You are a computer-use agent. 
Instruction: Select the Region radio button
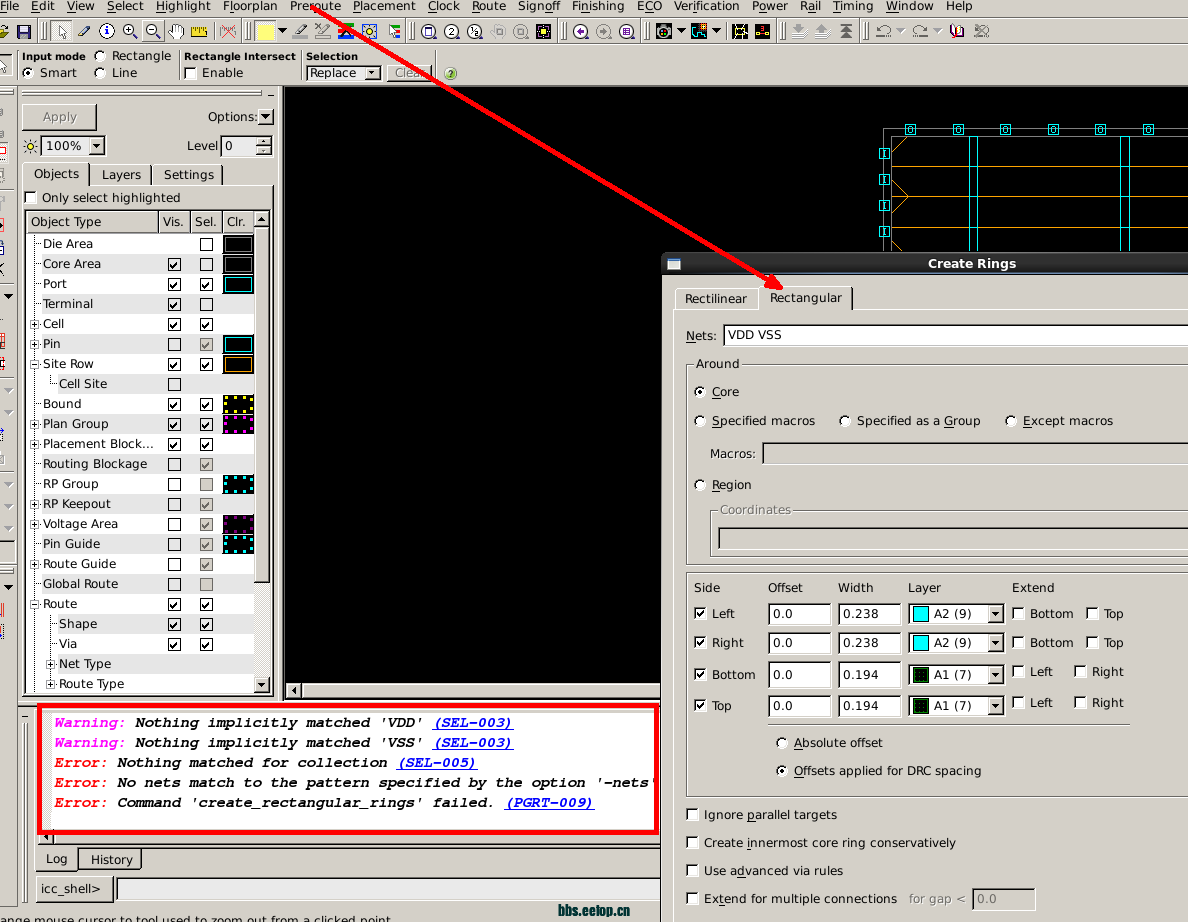[x=700, y=485]
